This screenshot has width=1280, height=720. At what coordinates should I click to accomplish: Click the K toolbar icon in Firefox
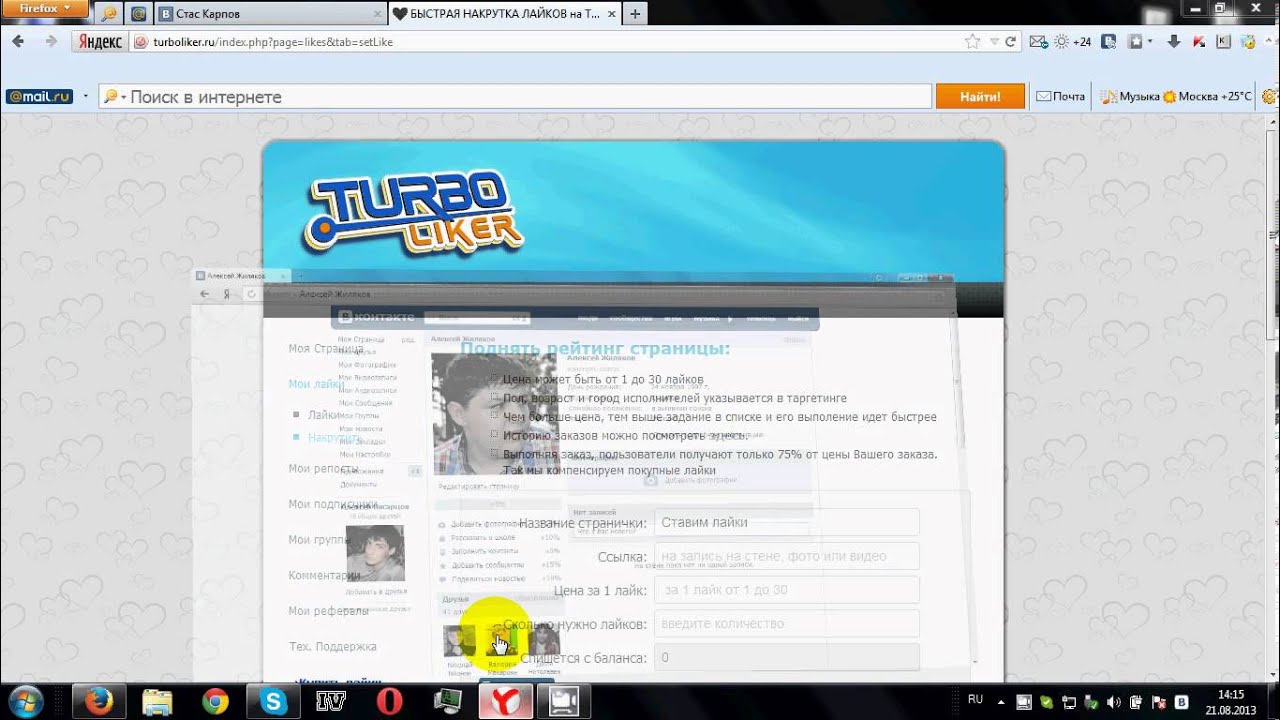click(x=1223, y=42)
